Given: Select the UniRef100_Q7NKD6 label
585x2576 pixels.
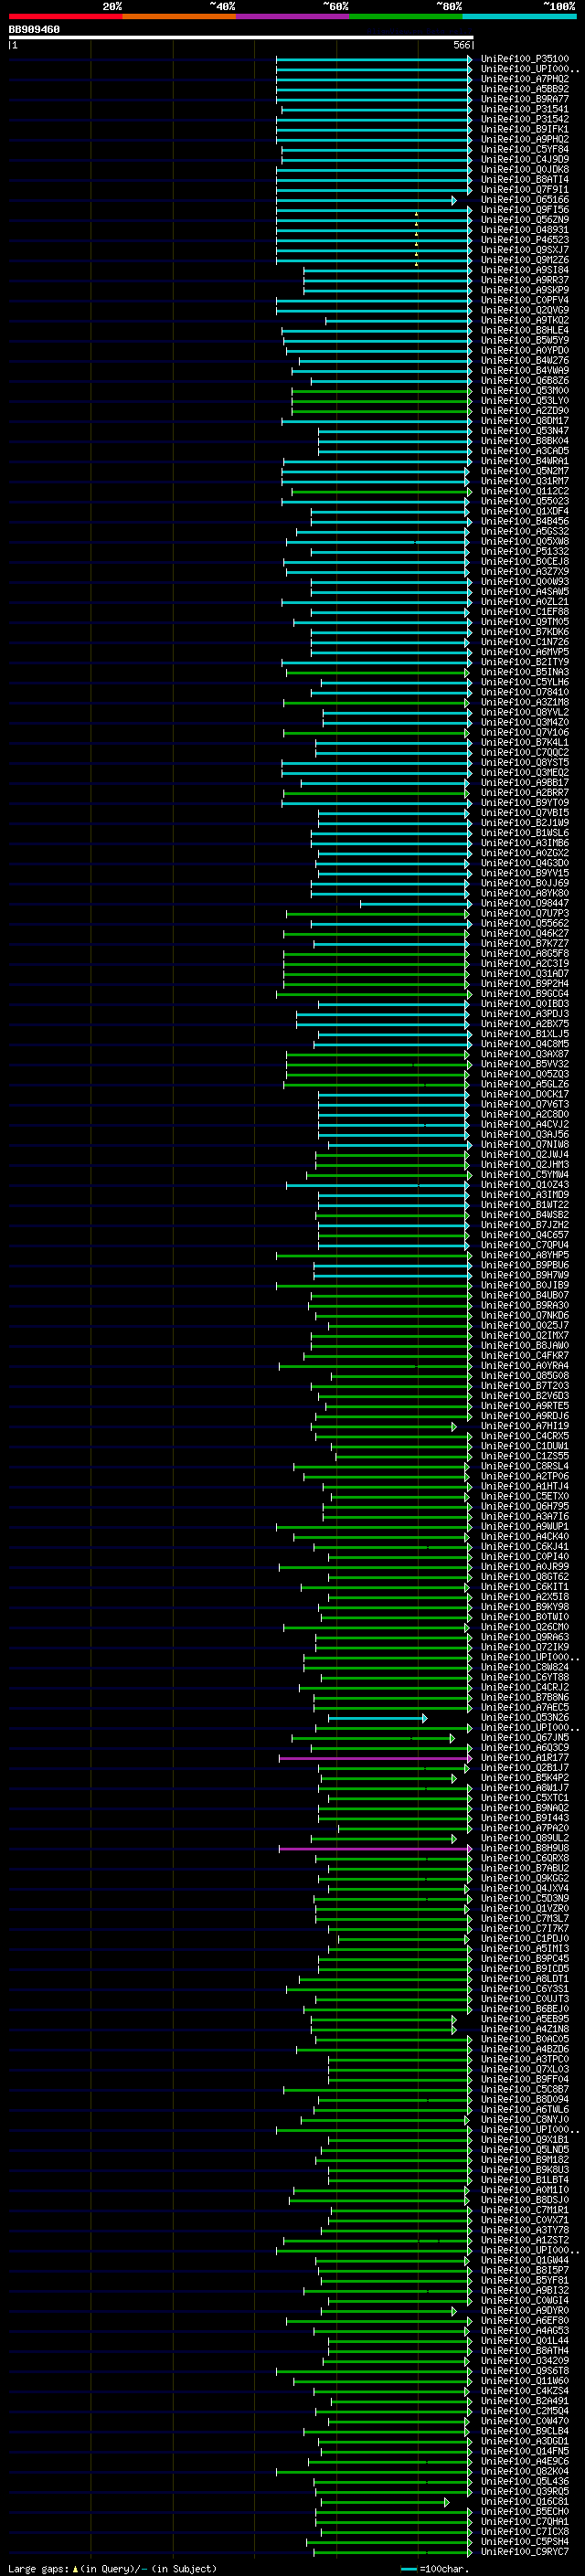Looking at the screenshot, I should [524, 1315].
